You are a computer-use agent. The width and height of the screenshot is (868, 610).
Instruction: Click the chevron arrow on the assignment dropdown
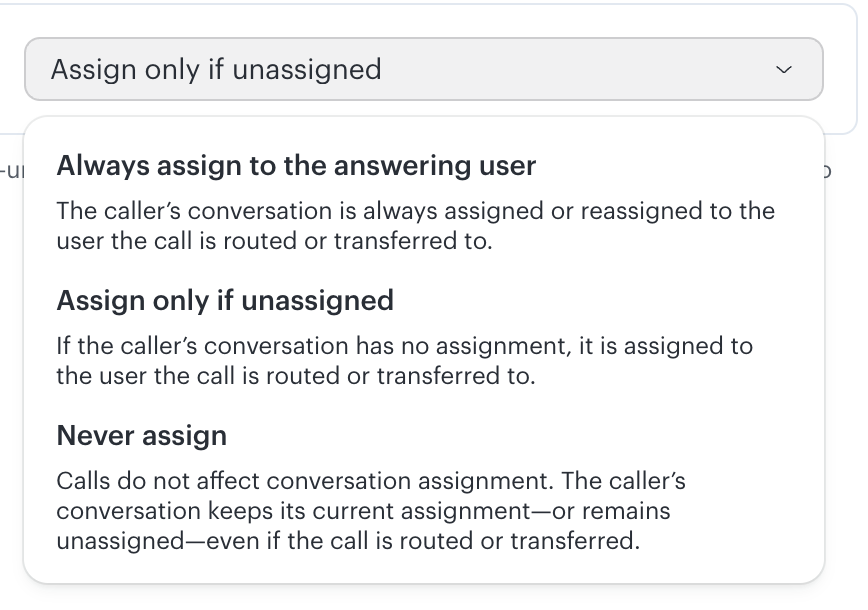pos(784,70)
